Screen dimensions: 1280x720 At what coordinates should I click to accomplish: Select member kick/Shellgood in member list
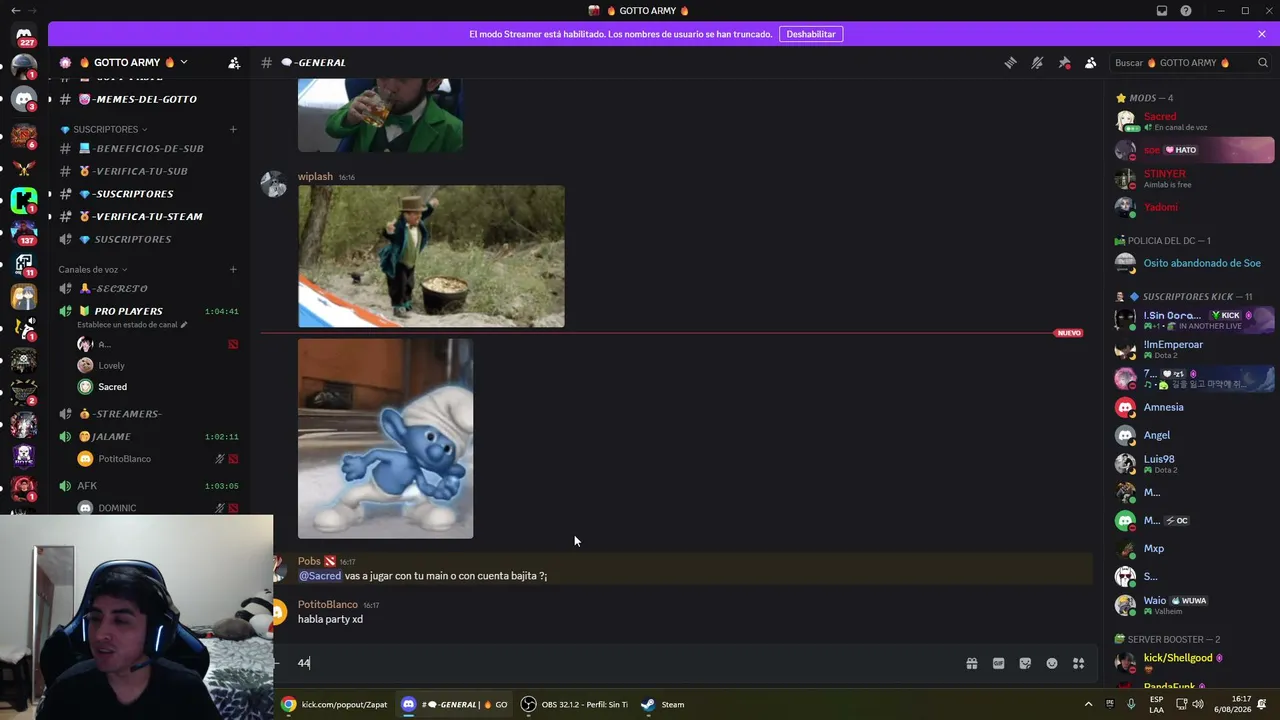coord(1194,662)
